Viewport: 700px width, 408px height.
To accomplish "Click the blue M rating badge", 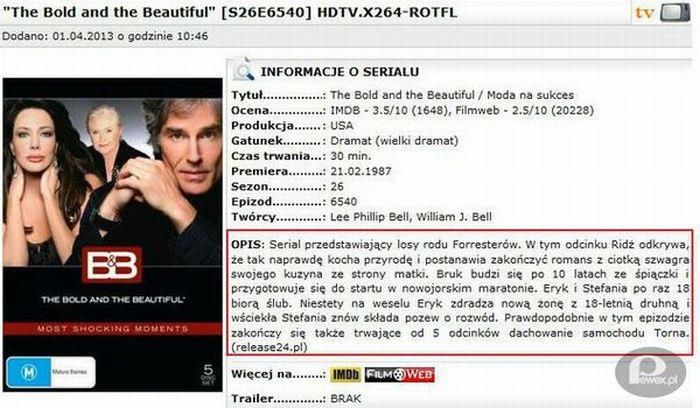I will click(50, 372).
